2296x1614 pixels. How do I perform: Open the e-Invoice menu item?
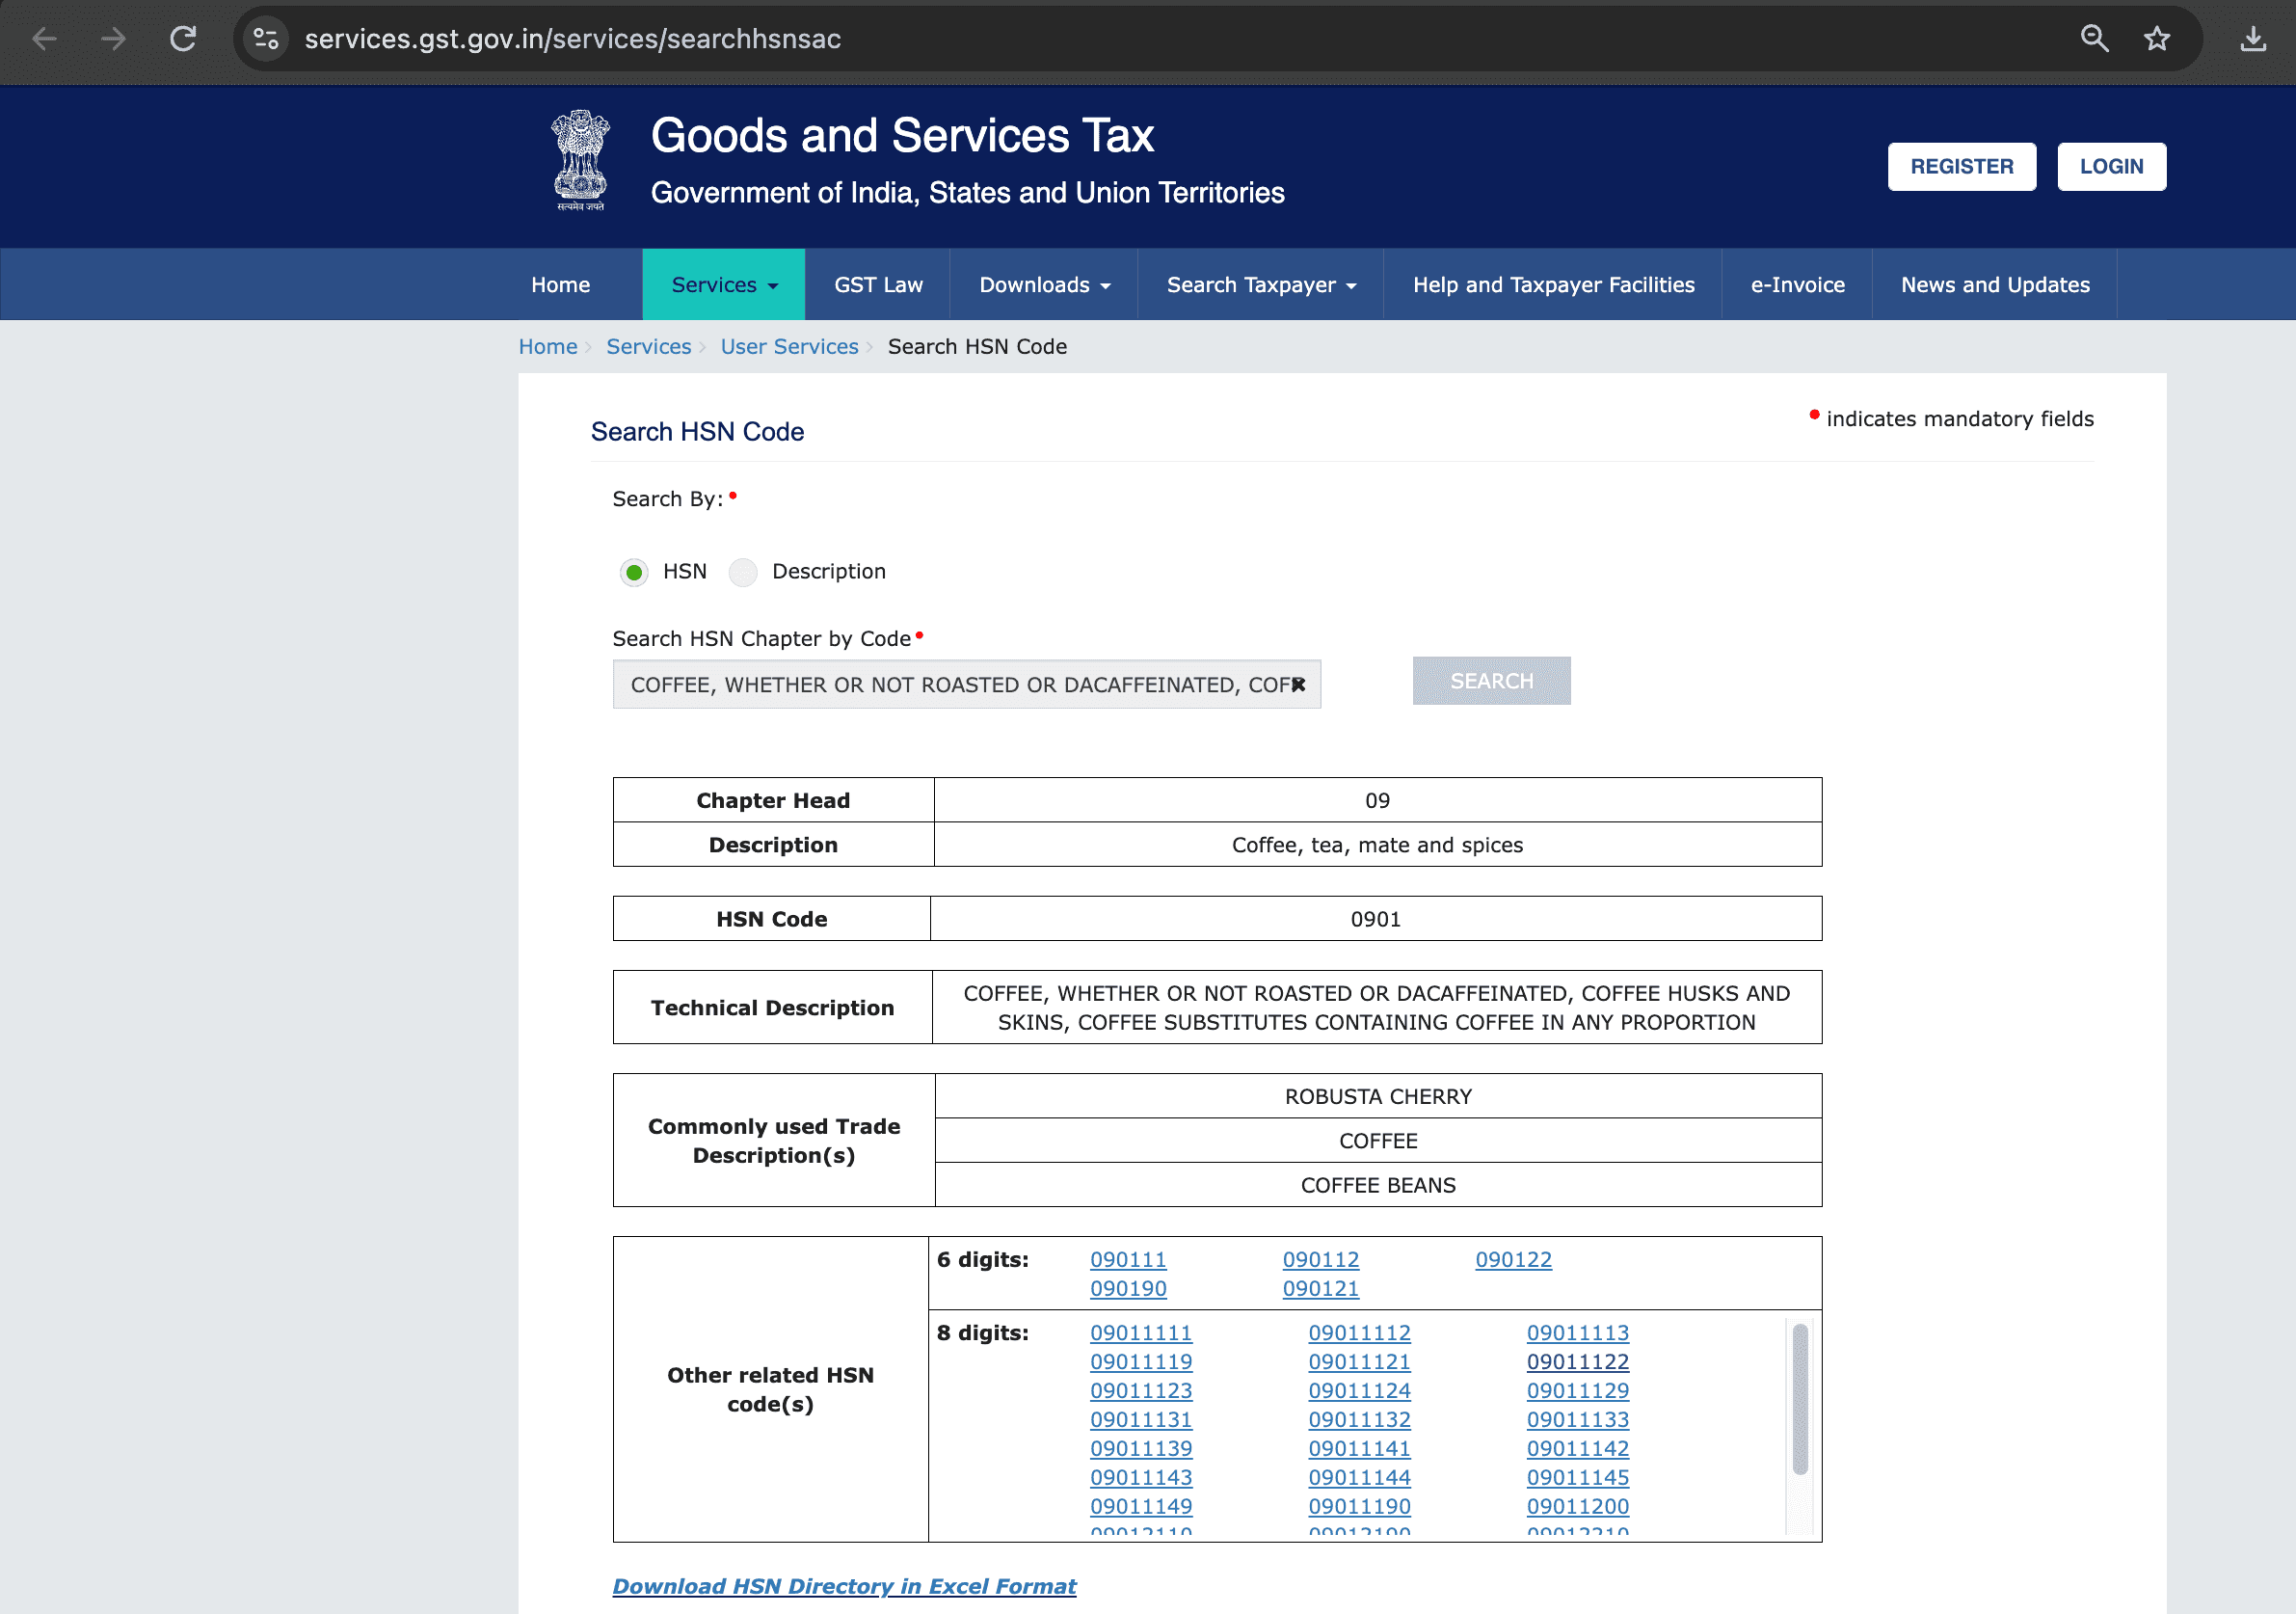(1797, 285)
